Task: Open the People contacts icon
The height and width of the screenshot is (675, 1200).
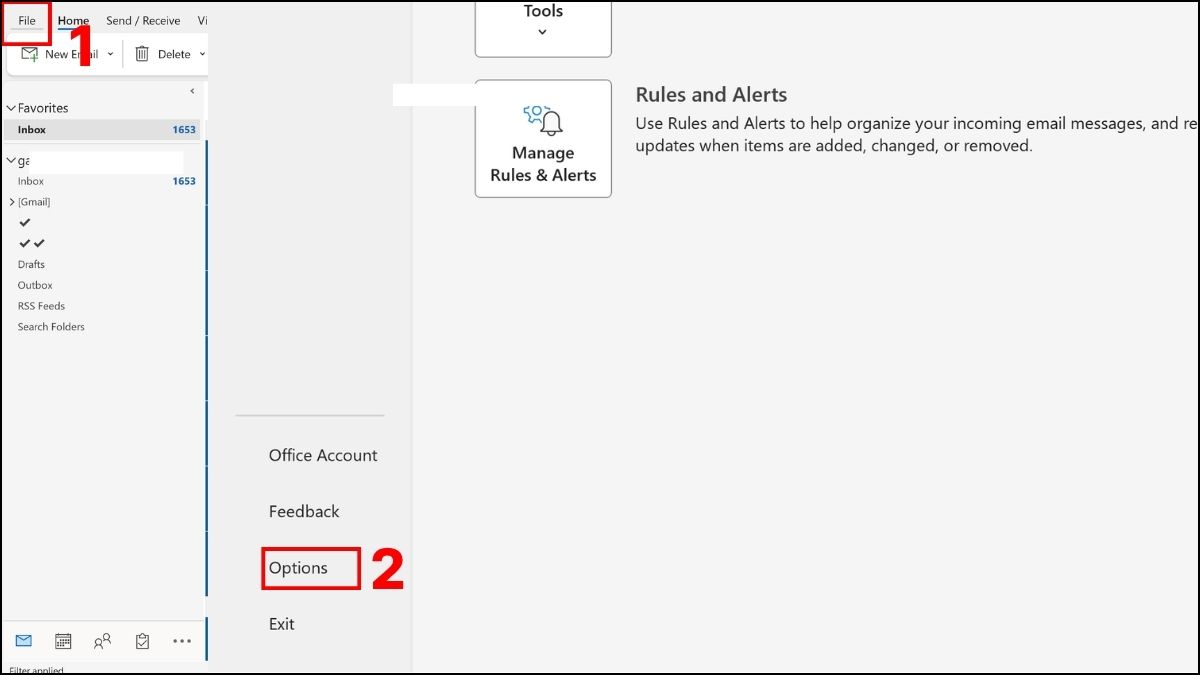Action: 102,641
